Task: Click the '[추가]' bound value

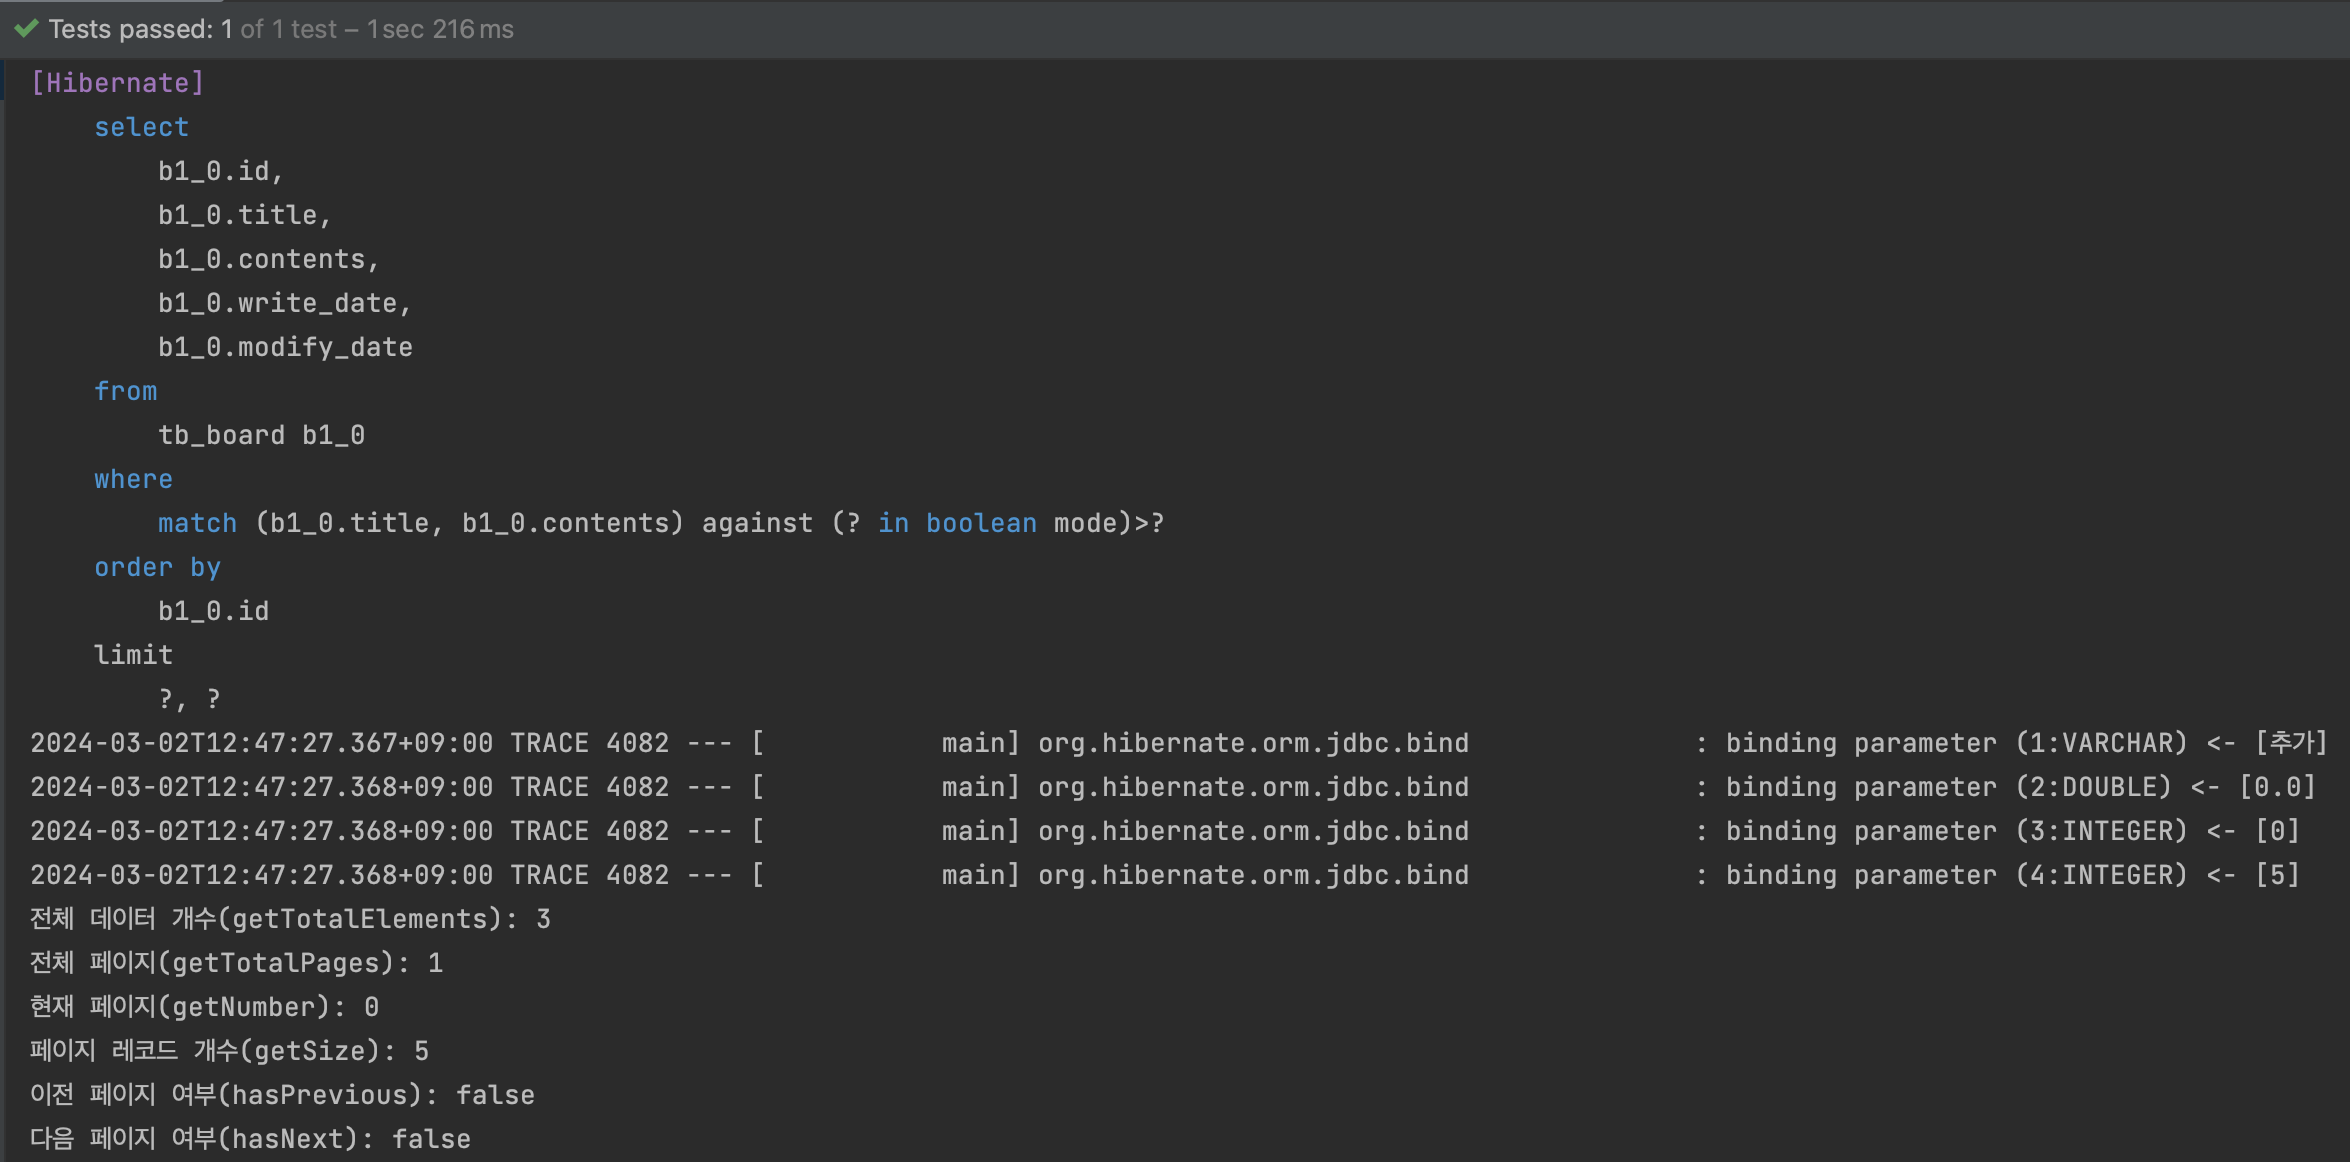Action: (x=2291, y=743)
